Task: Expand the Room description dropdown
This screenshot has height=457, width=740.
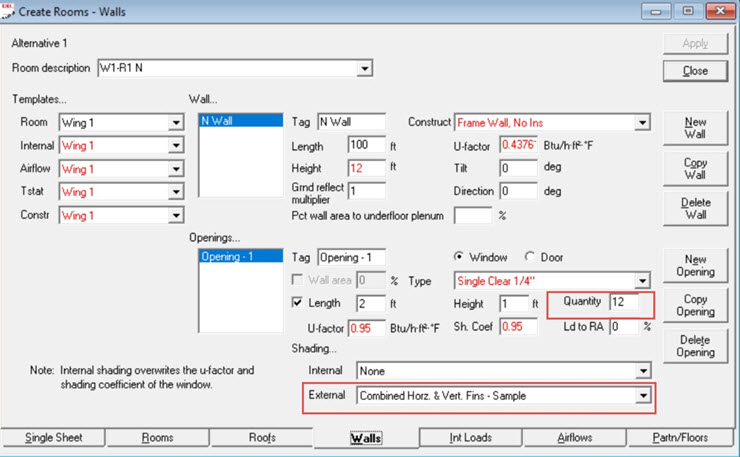Action: pos(364,68)
